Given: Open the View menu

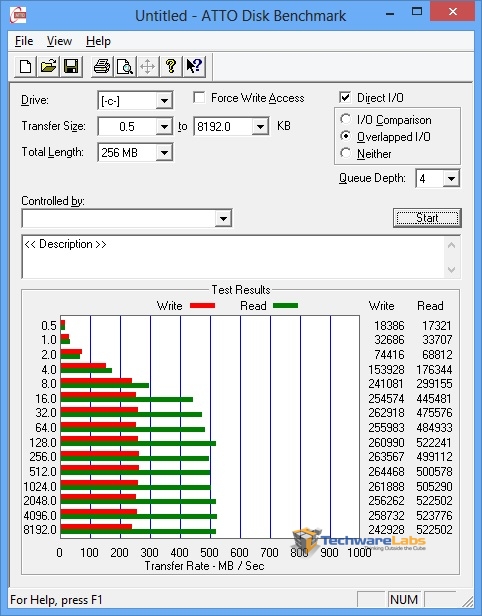Looking at the screenshot, I should pyautogui.click(x=59, y=41).
